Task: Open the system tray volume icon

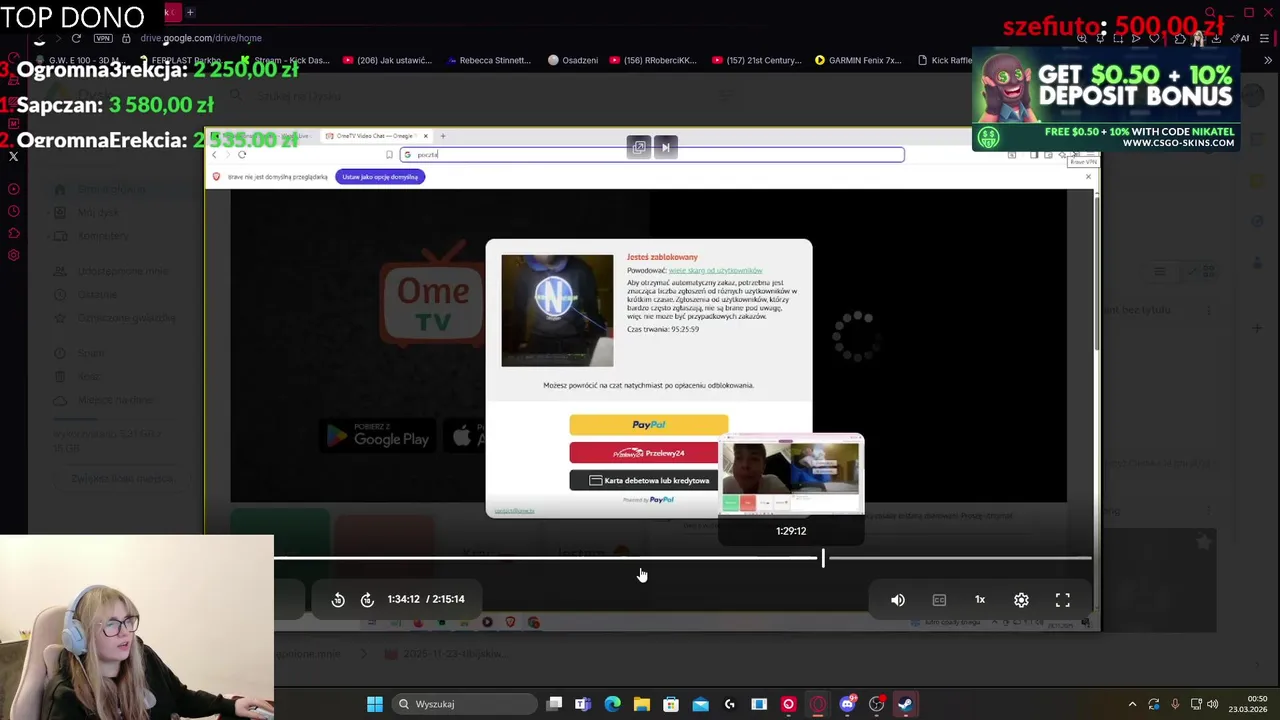Action: [x=1213, y=704]
